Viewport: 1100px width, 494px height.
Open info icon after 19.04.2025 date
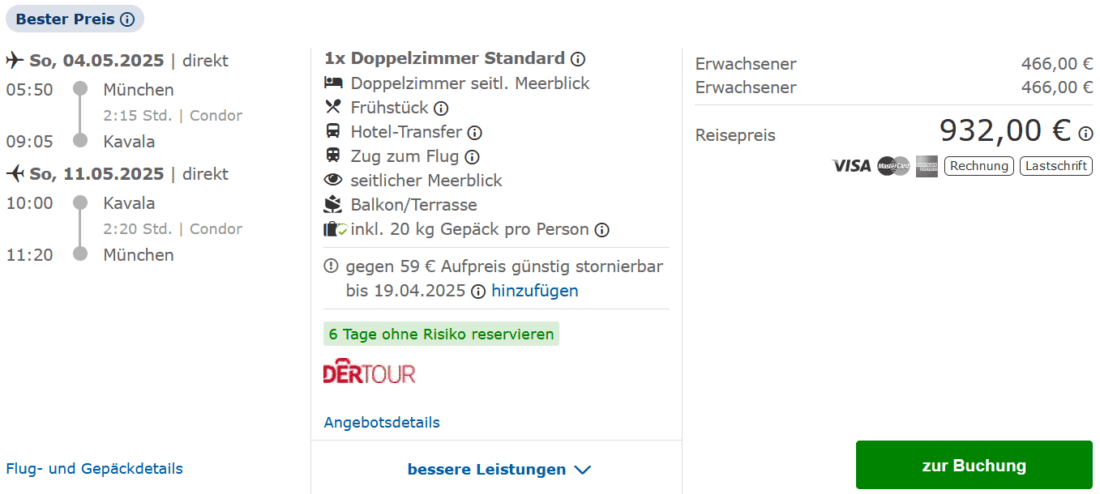click(479, 292)
